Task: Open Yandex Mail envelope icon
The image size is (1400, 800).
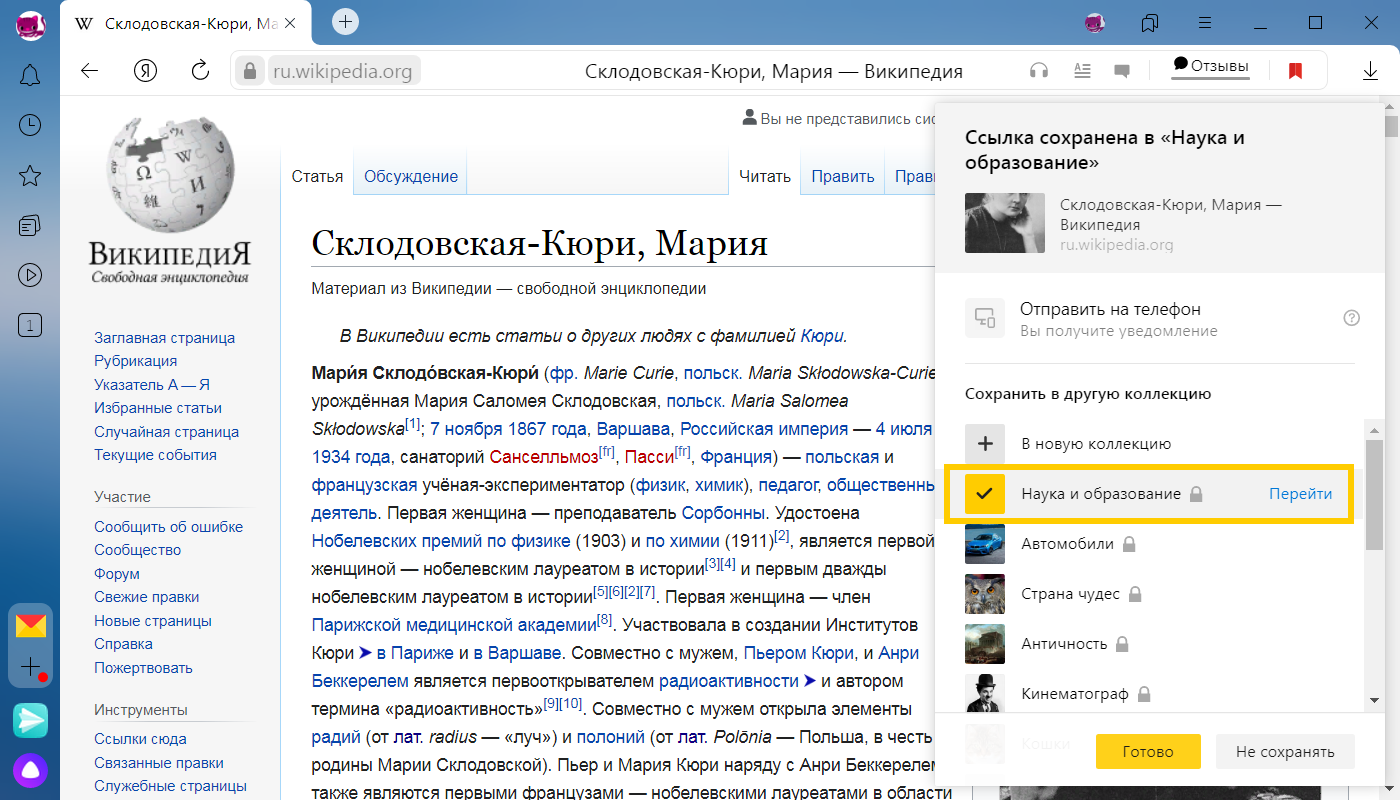Action: coord(31,626)
